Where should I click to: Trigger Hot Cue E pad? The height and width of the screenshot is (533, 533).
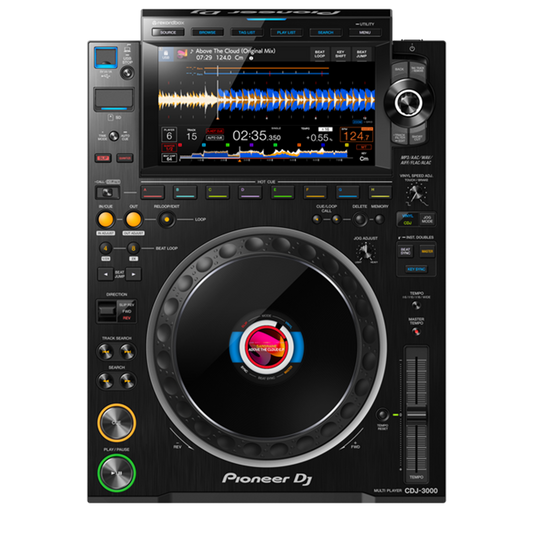[282, 192]
